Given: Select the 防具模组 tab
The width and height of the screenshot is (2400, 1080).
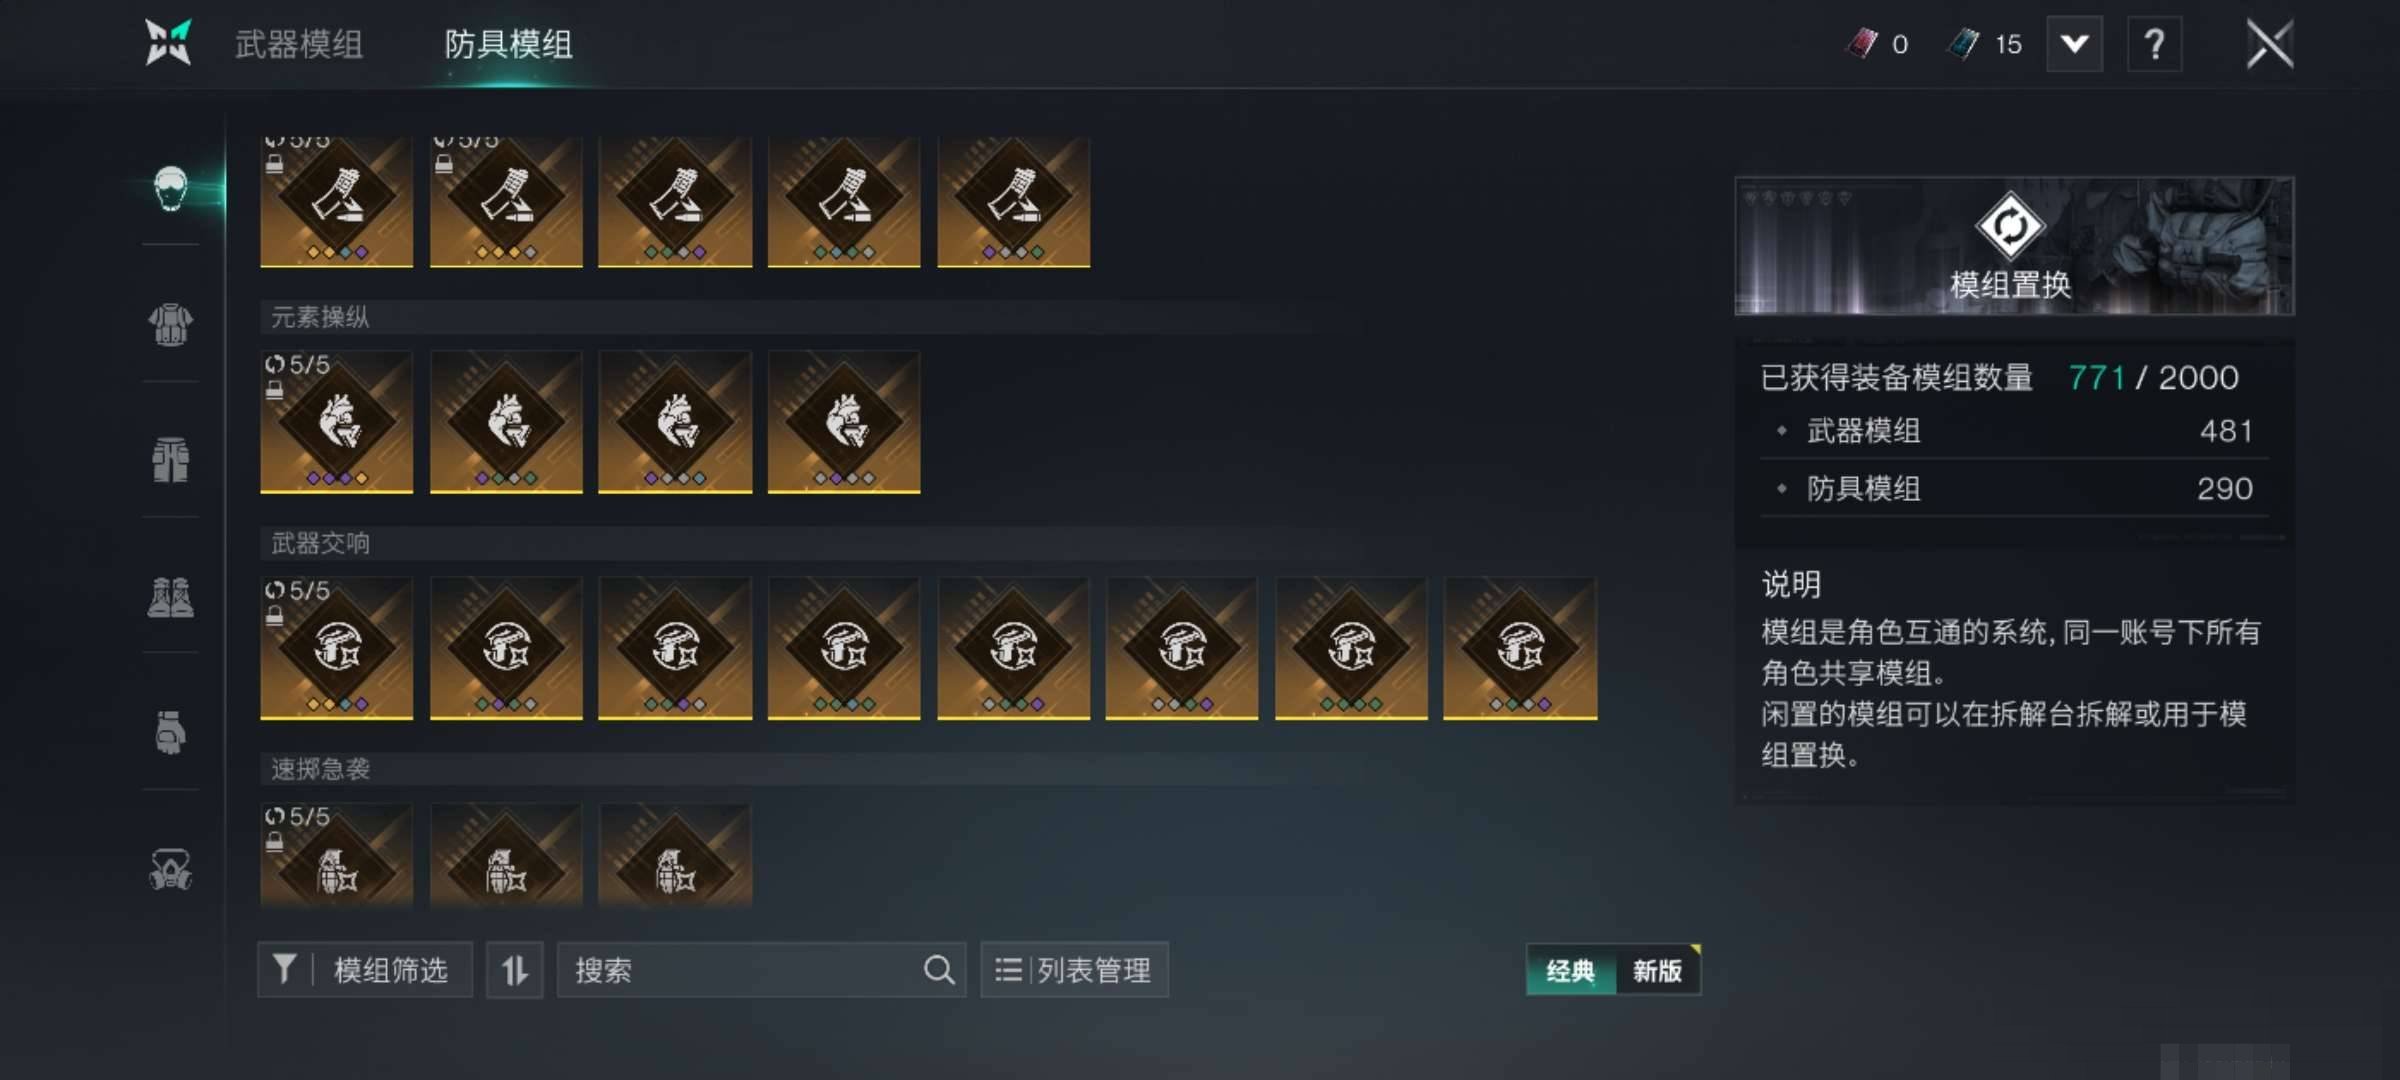Looking at the screenshot, I should click(508, 45).
